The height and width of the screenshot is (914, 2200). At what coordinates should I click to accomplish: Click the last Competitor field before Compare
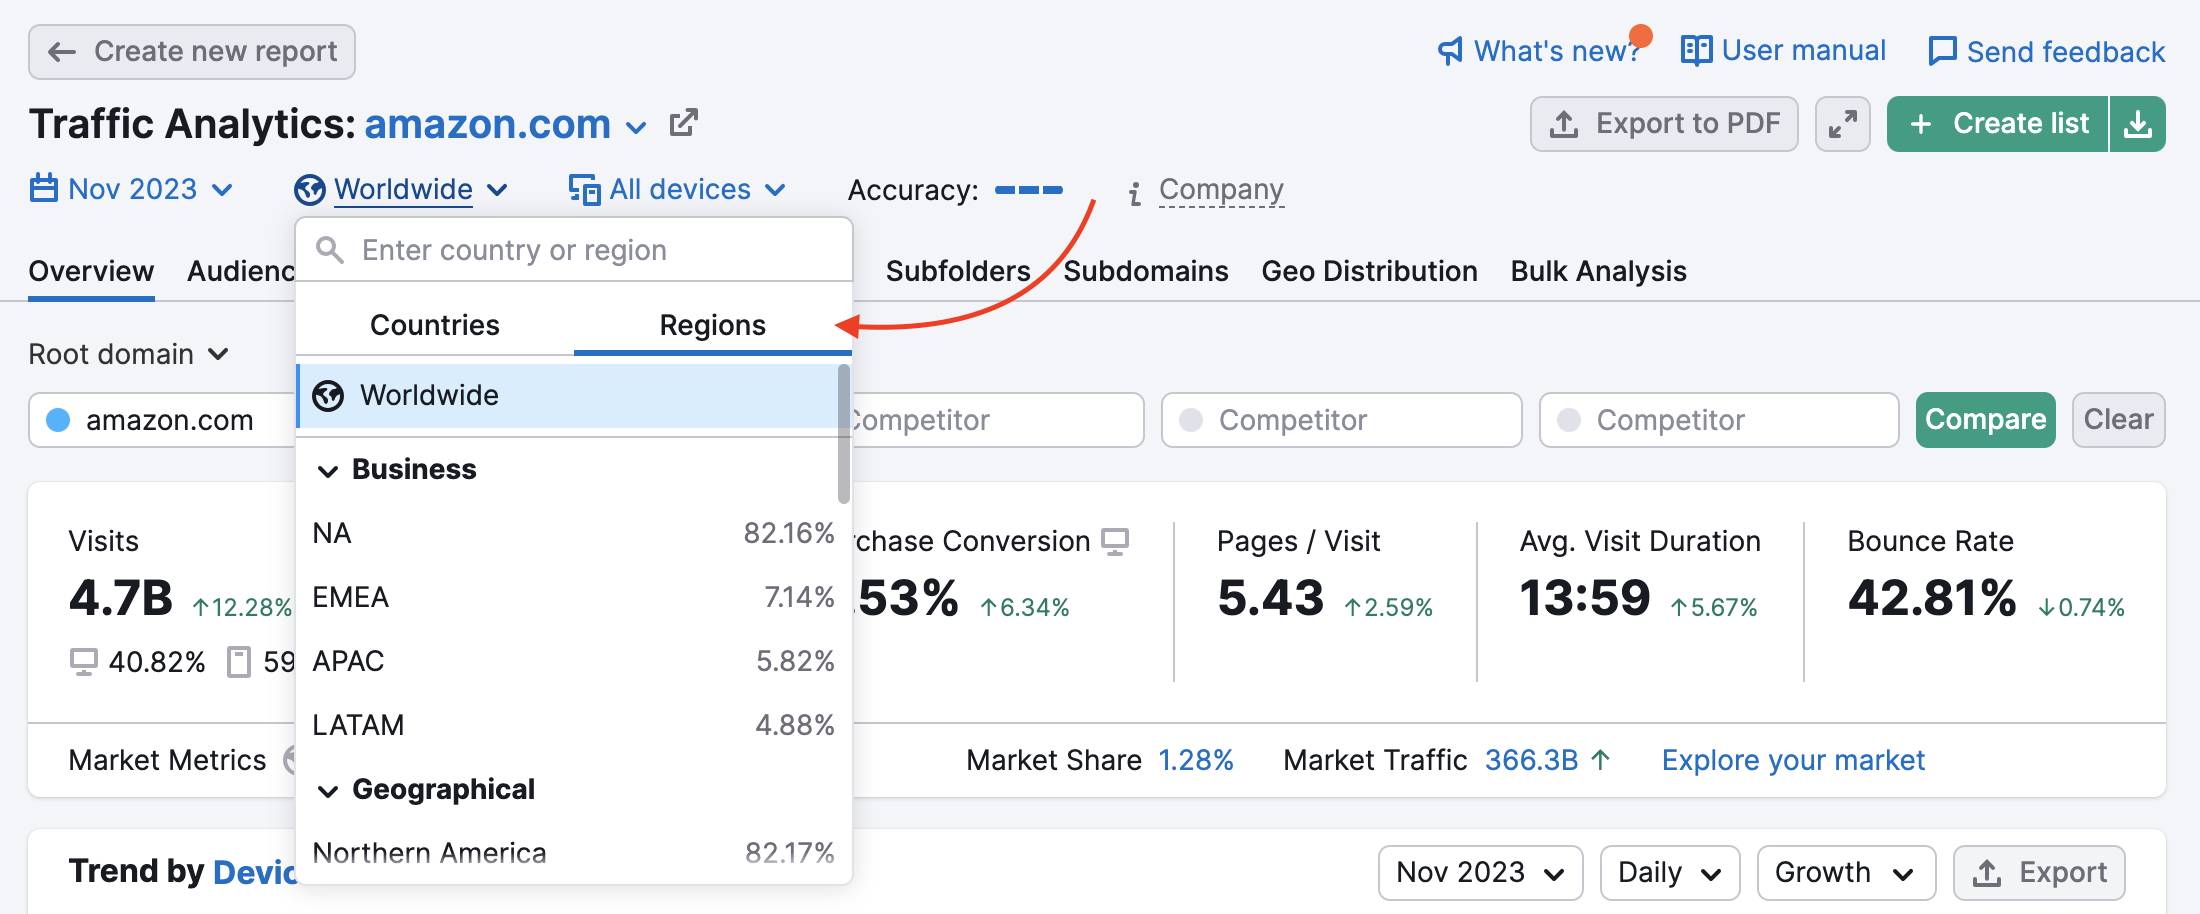pyautogui.click(x=1719, y=420)
